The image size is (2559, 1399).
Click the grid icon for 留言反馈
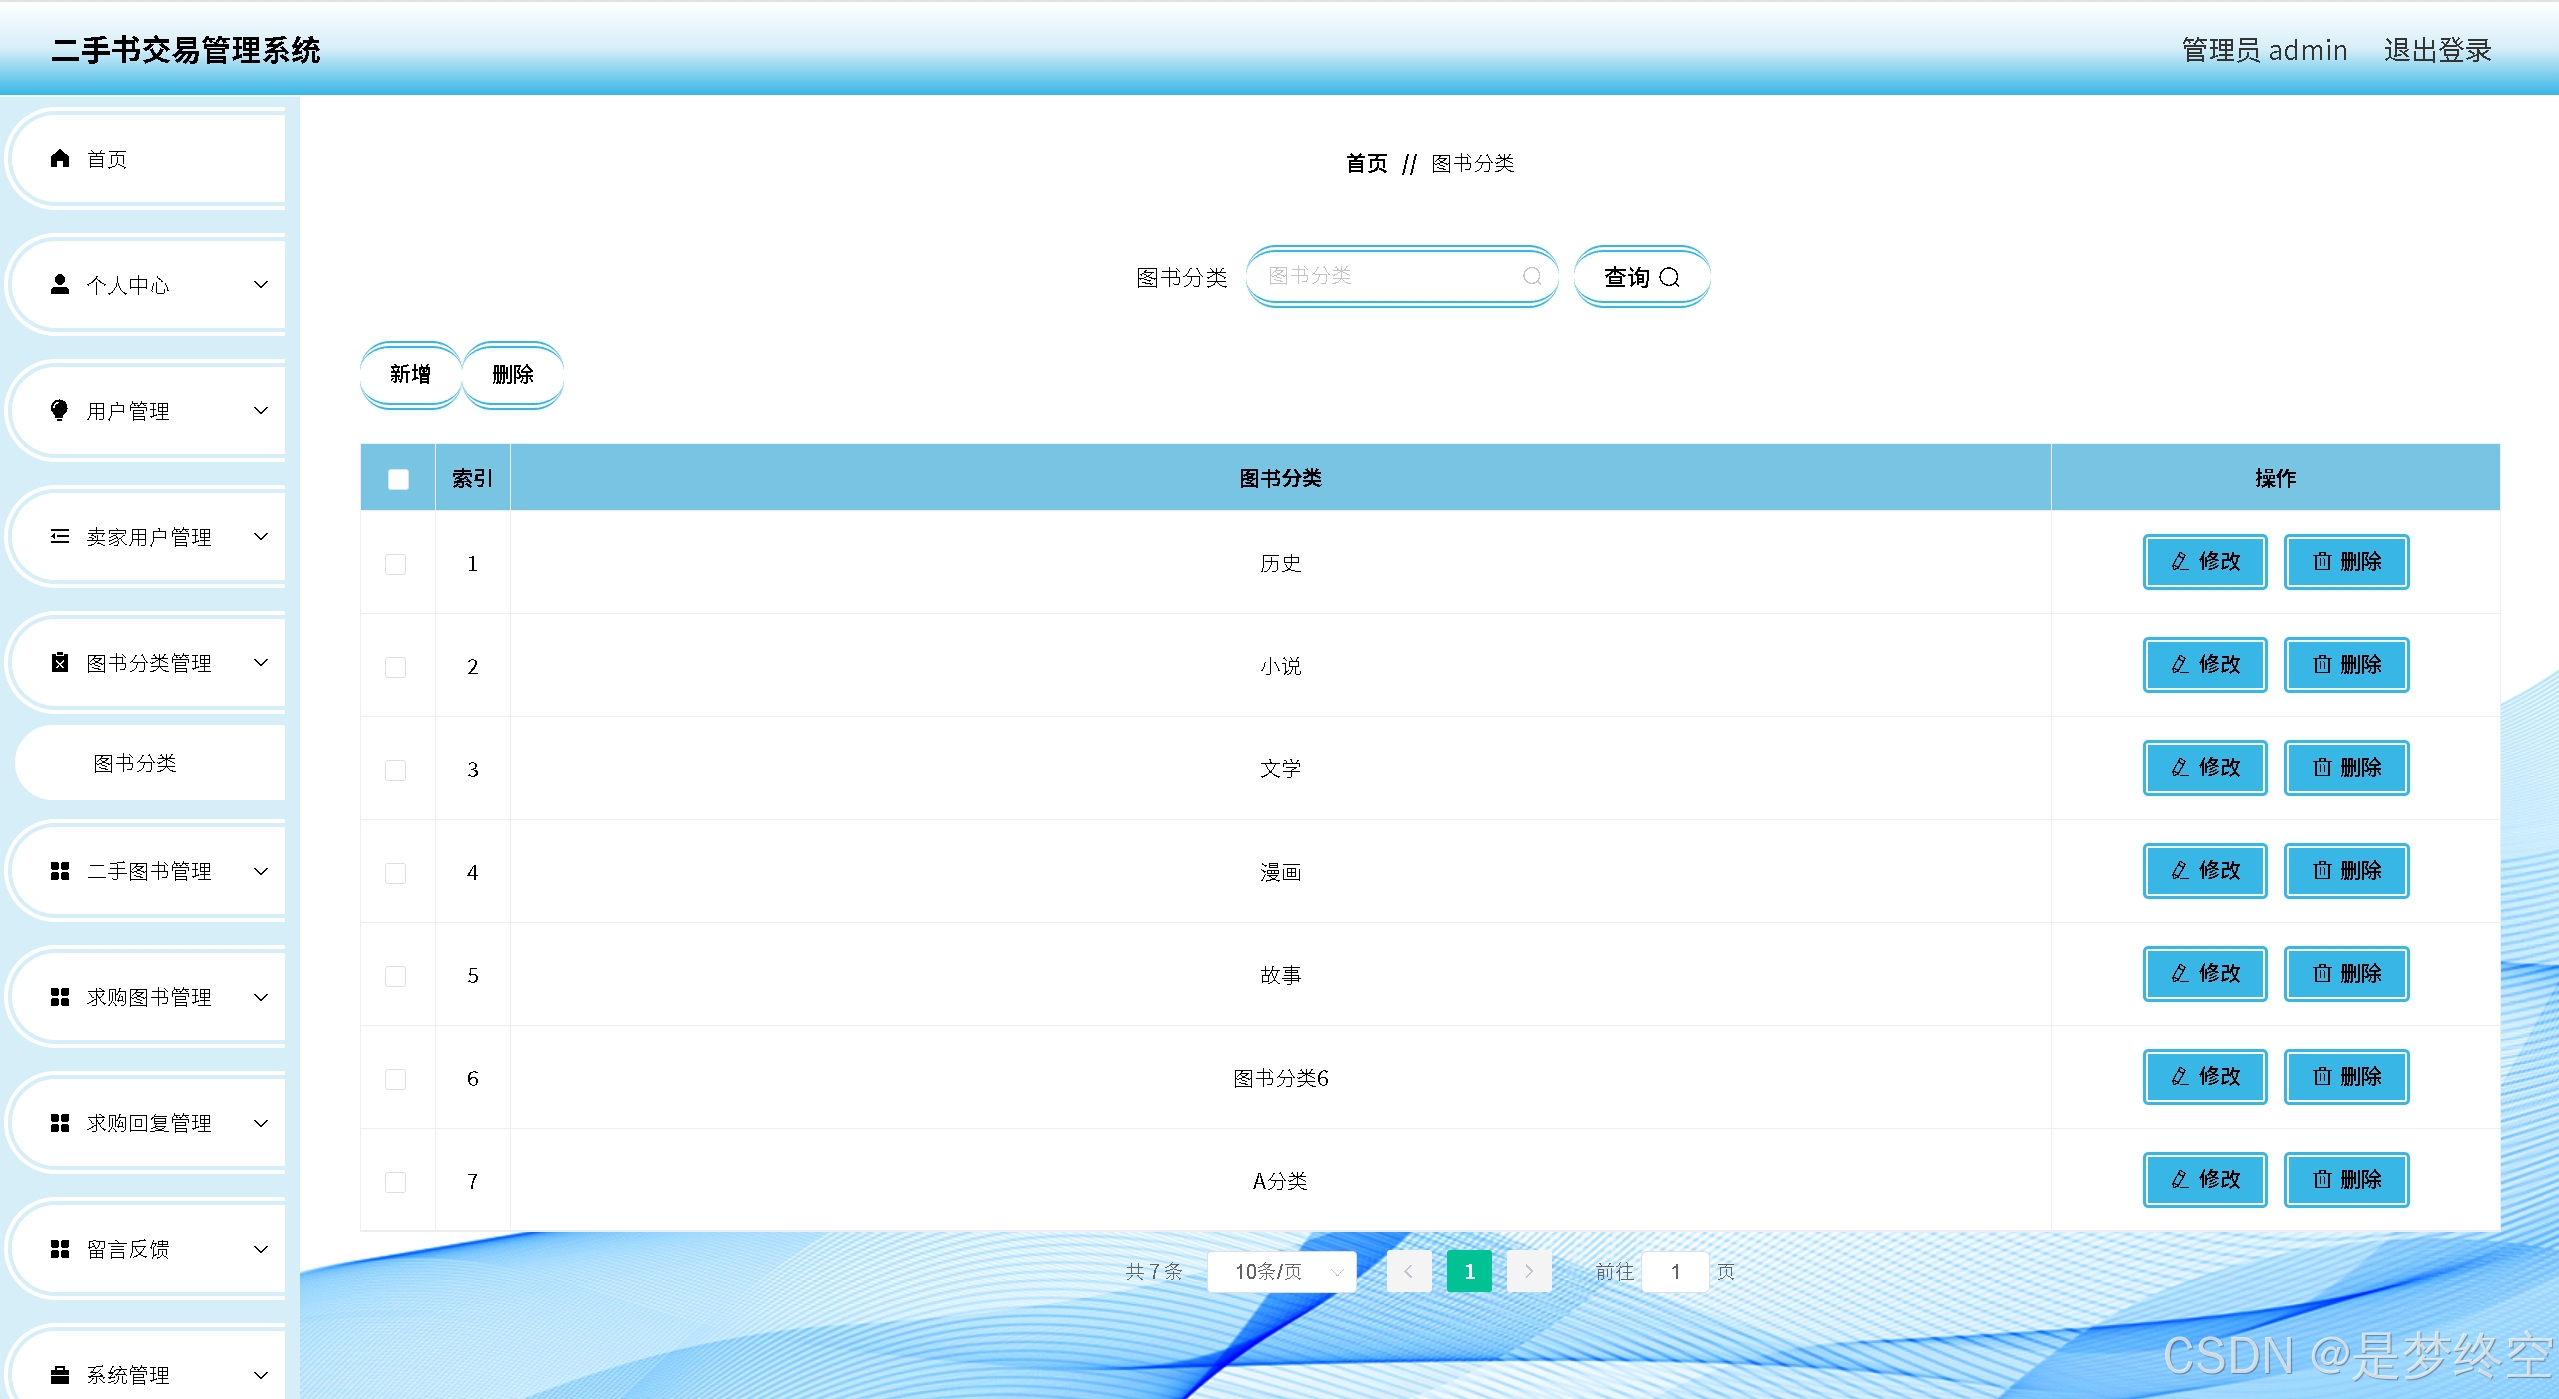(60, 1249)
